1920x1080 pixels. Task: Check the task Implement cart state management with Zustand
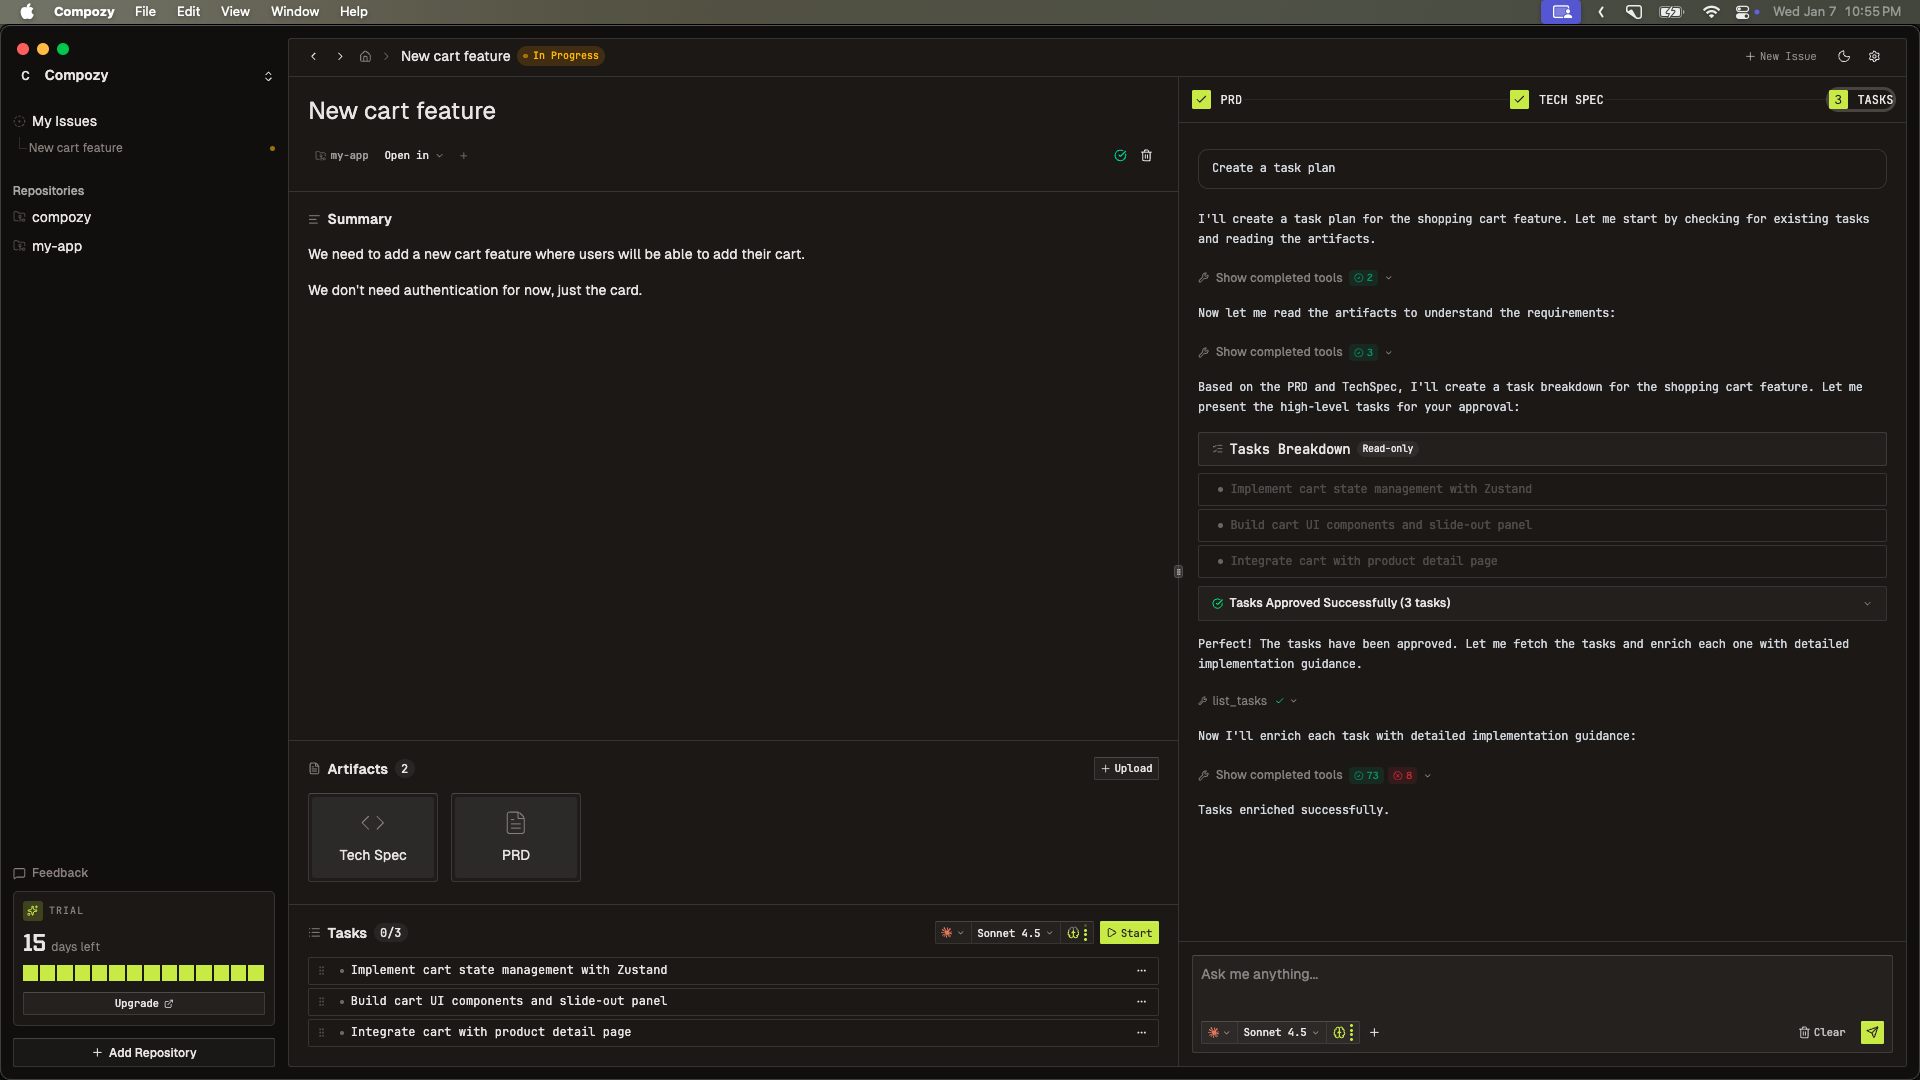pyautogui.click(x=341, y=970)
